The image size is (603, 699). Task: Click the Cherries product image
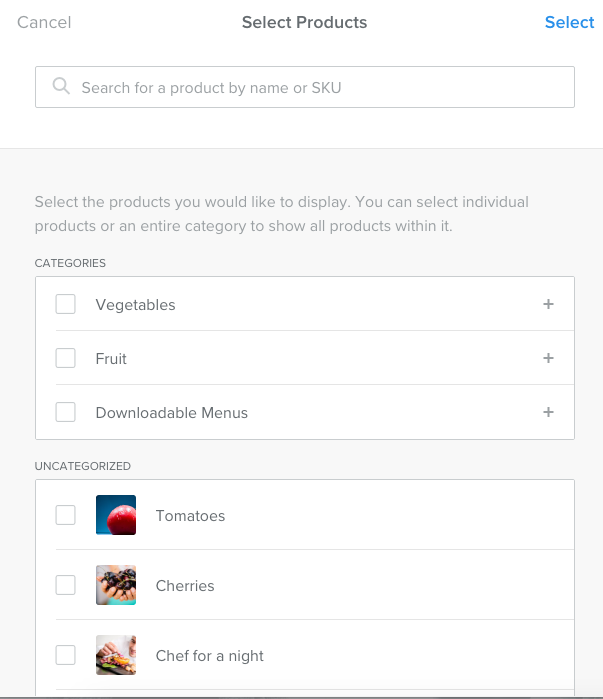[x=116, y=586]
